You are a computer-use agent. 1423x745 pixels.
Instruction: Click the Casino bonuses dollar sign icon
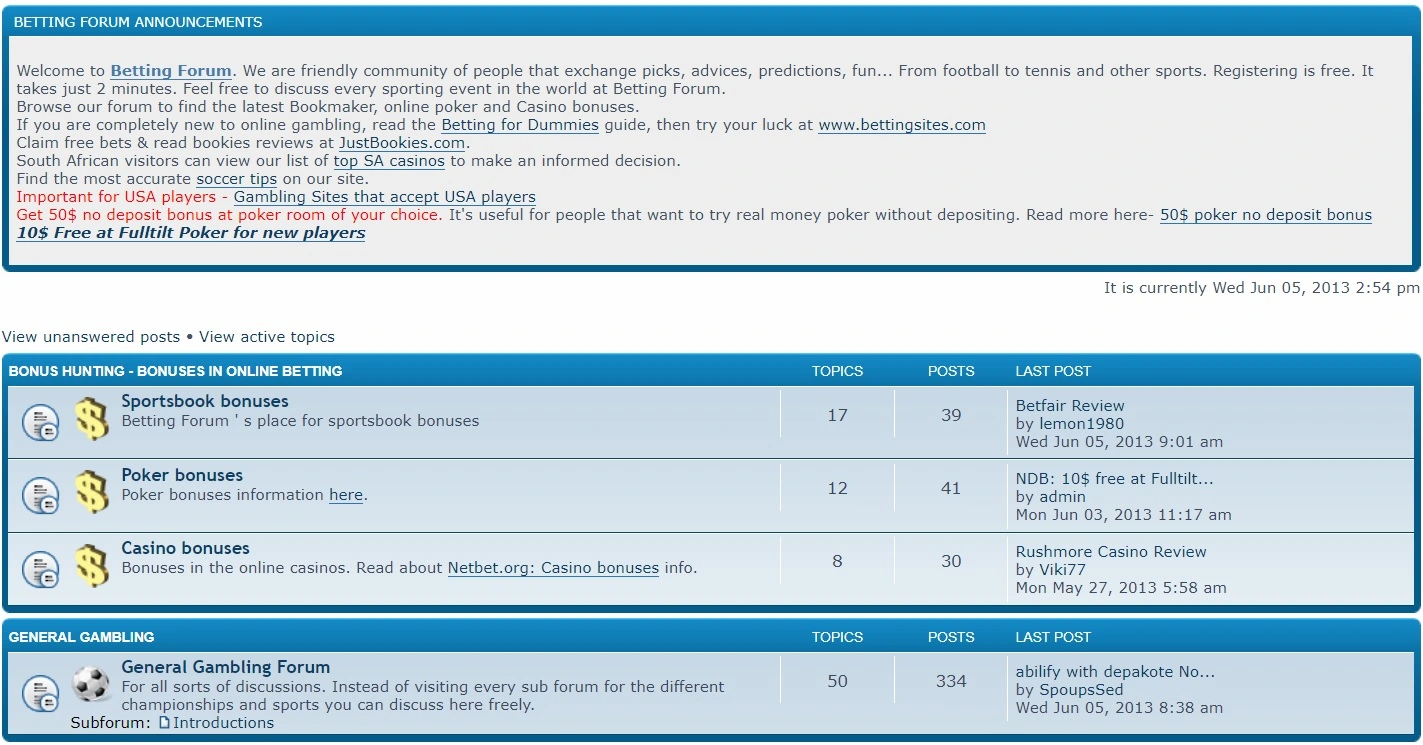91,566
